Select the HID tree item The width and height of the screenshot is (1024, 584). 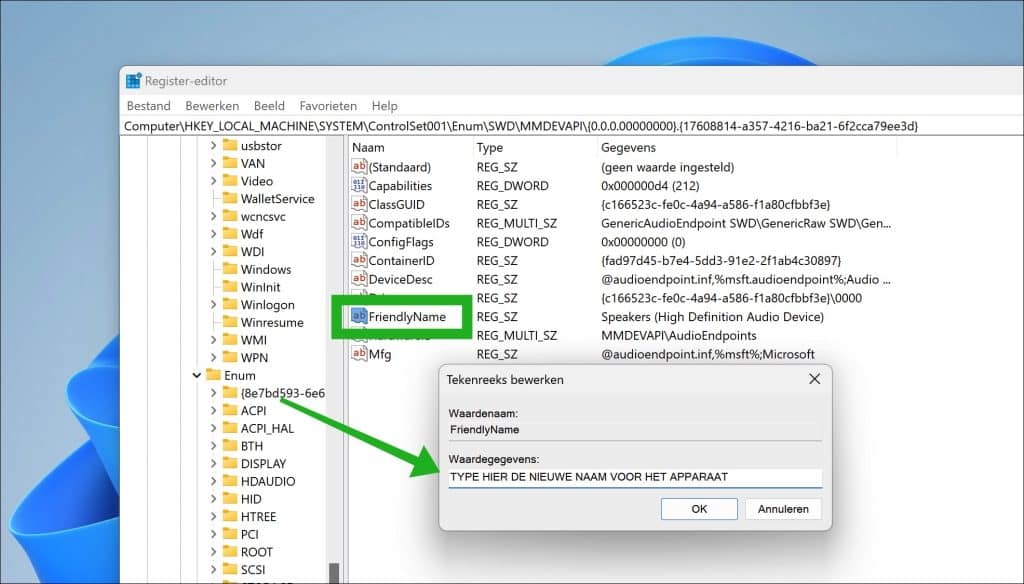click(x=251, y=498)
